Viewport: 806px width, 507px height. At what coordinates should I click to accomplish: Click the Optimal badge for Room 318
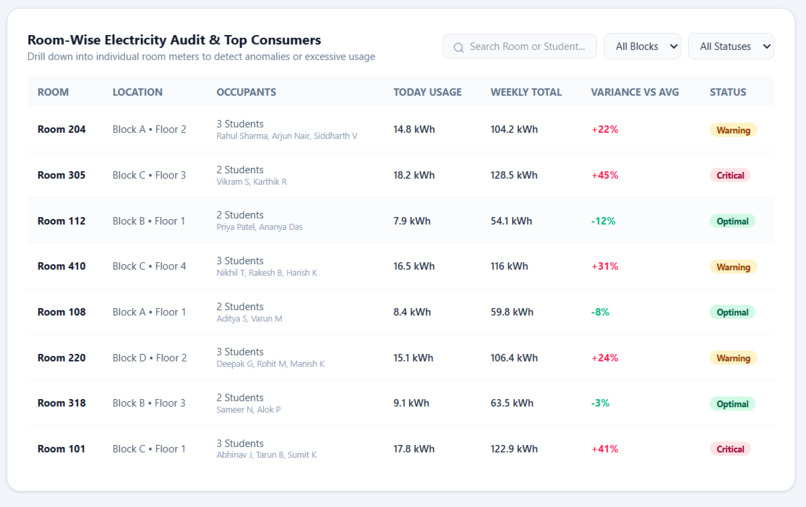point(732,404)
